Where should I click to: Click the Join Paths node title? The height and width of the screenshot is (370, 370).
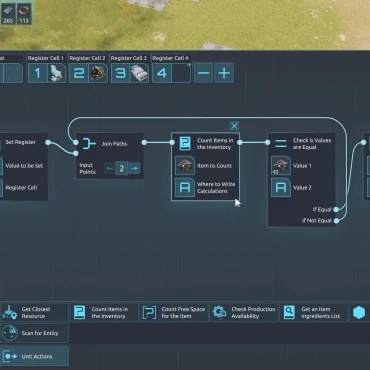tap(114, 144)
